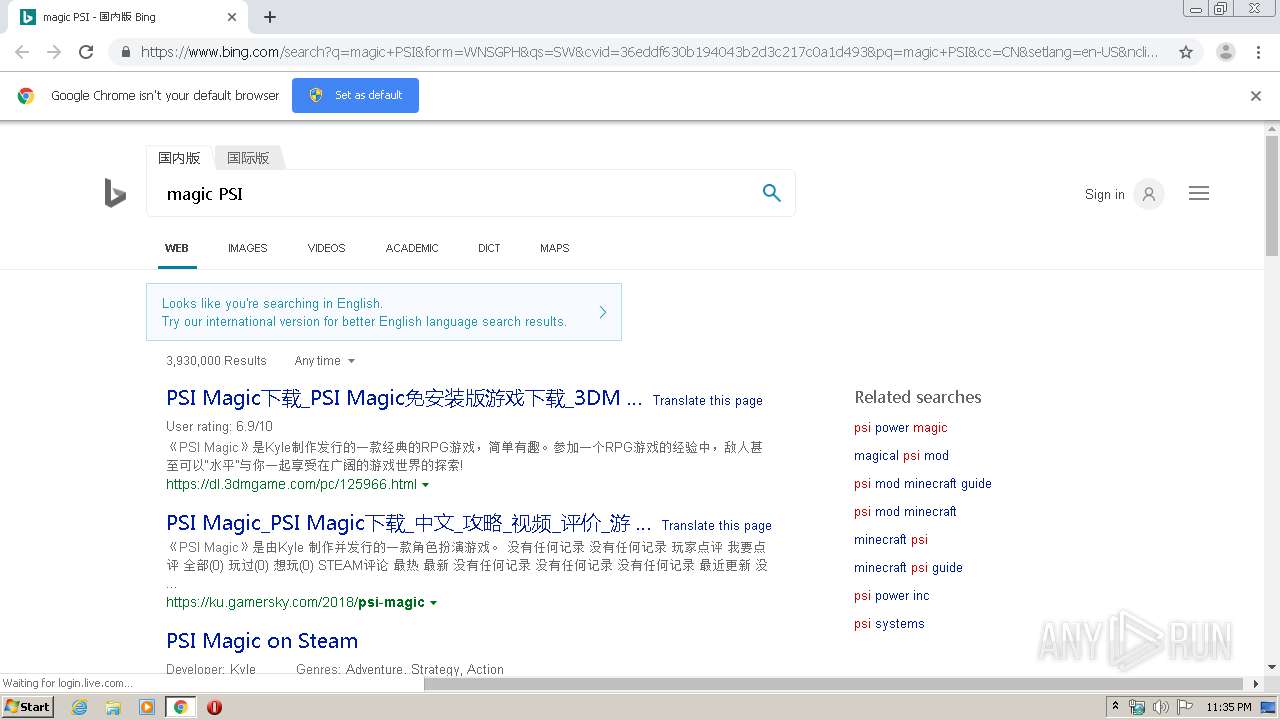Dismiss the default browser notification bar
The height and width of the screenshot is (720, 1280).
tap(1256, 96)
